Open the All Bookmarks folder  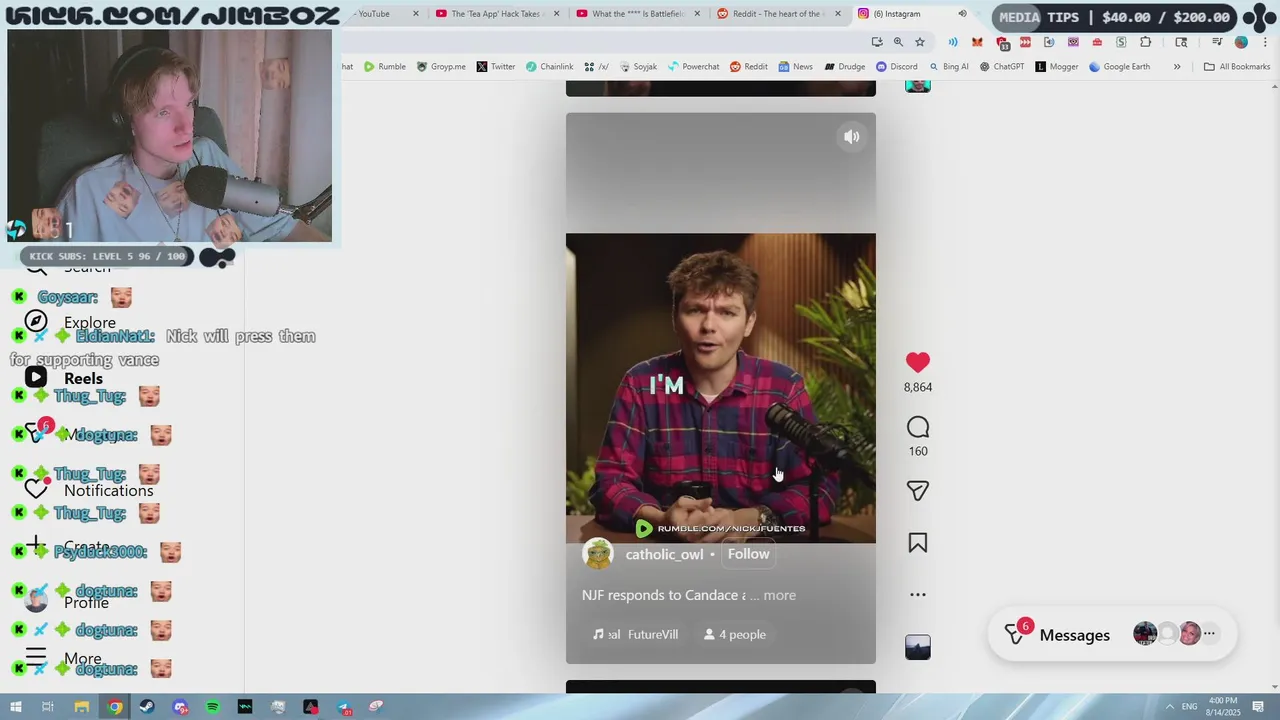(x=1237, y=67)
